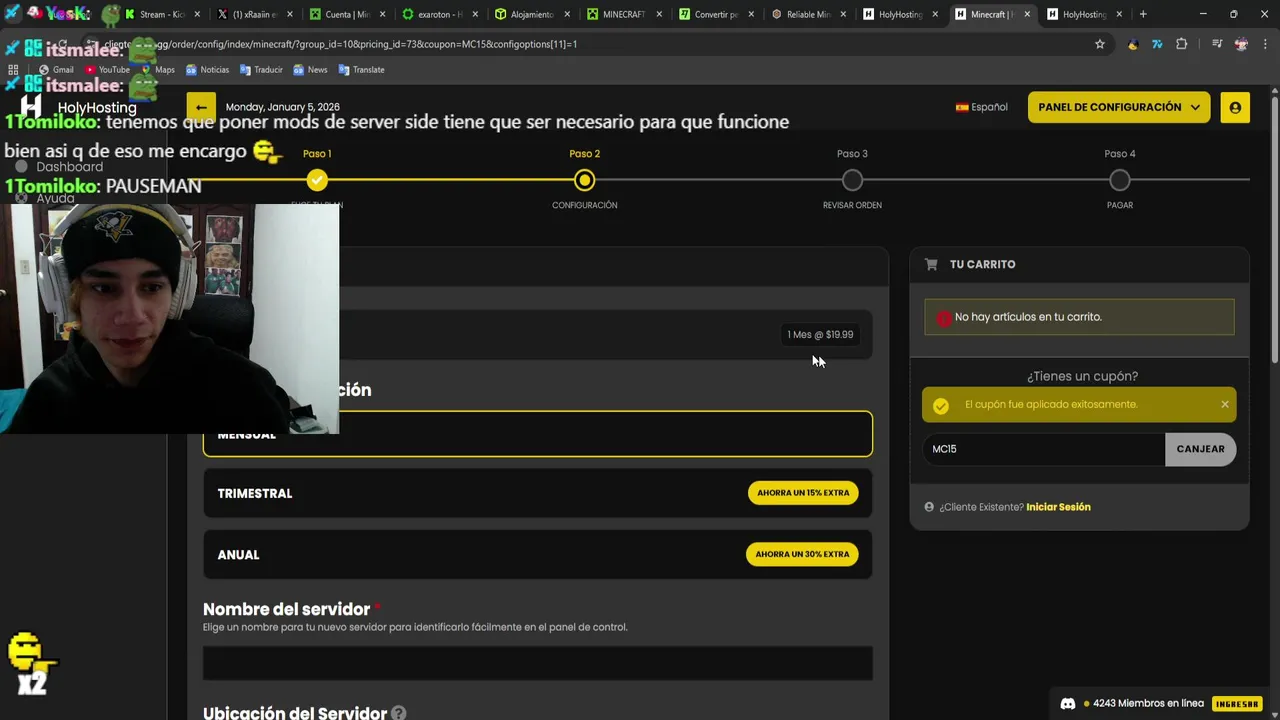Click the Ingresar Discord button
The image size is (1280, 720).
pos(1236,704)
